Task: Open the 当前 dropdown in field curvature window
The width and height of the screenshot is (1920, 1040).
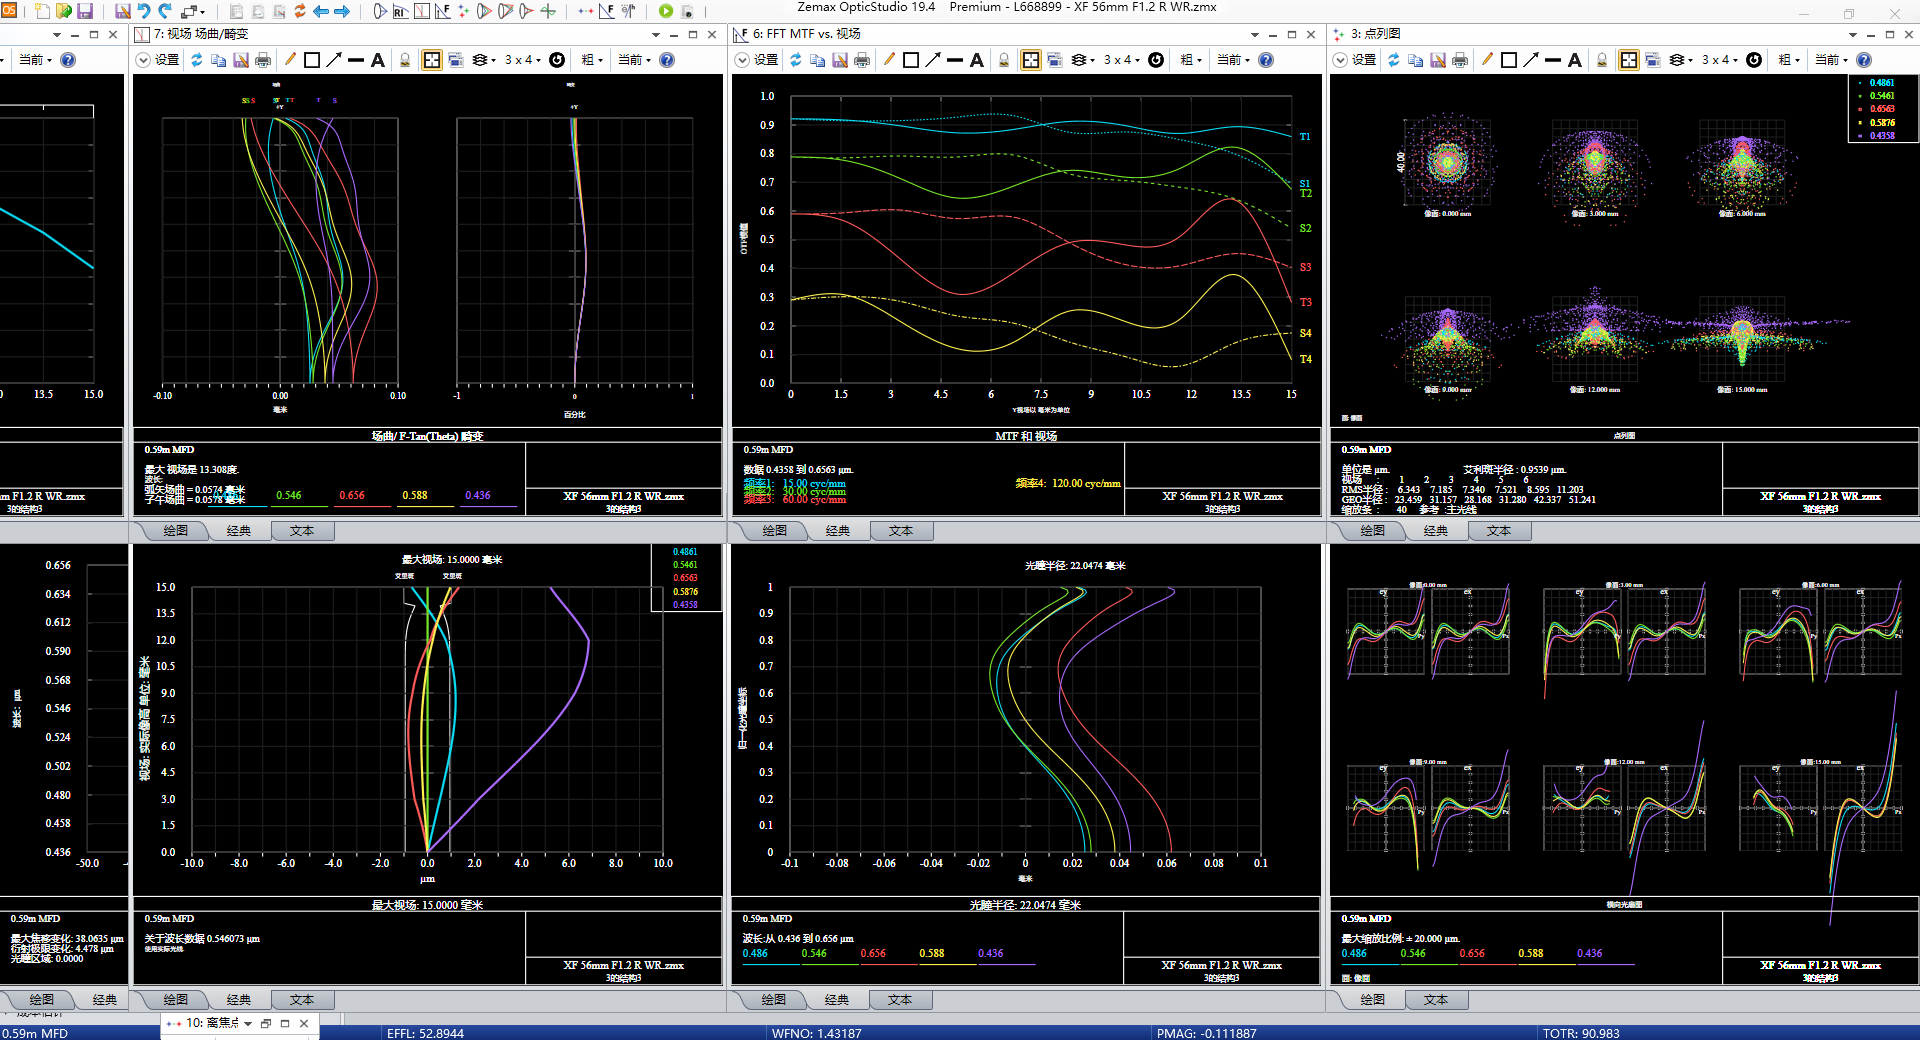Action: tap(634, 60)
